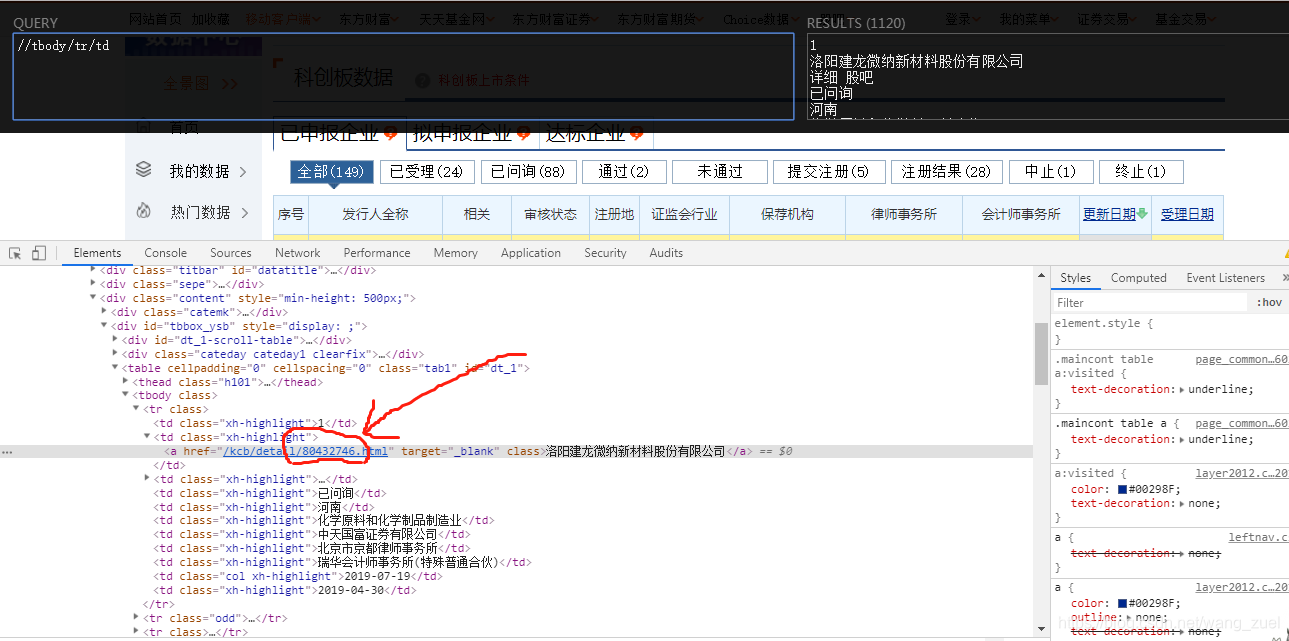Click the 热门数据 flame icon in sidebar

pos(144,211)
